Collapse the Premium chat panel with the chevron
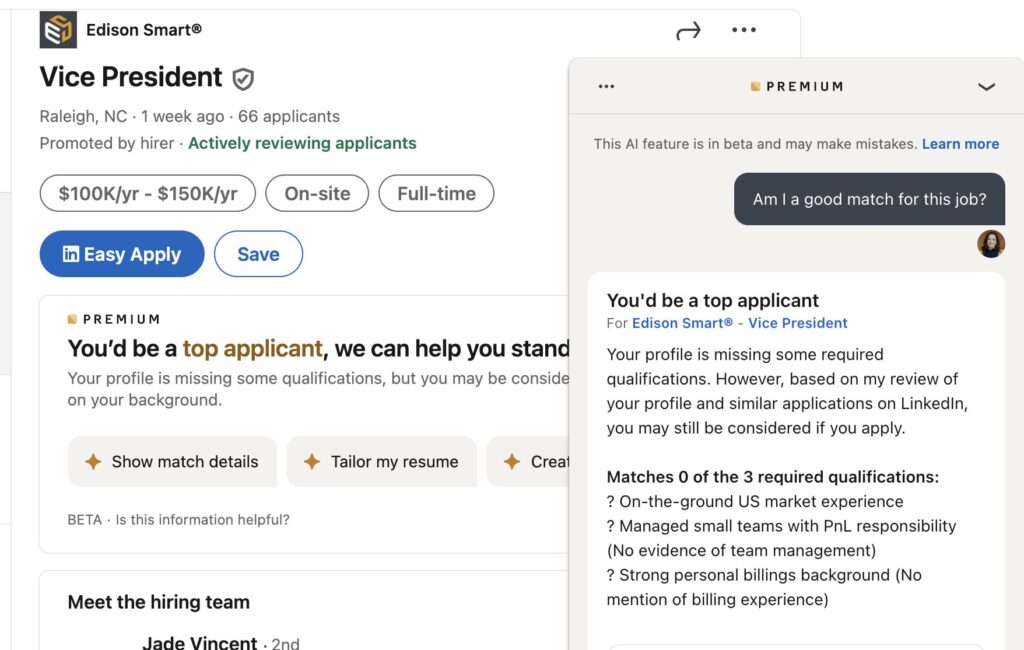The image size is (1024, 650). pos(986,86)
